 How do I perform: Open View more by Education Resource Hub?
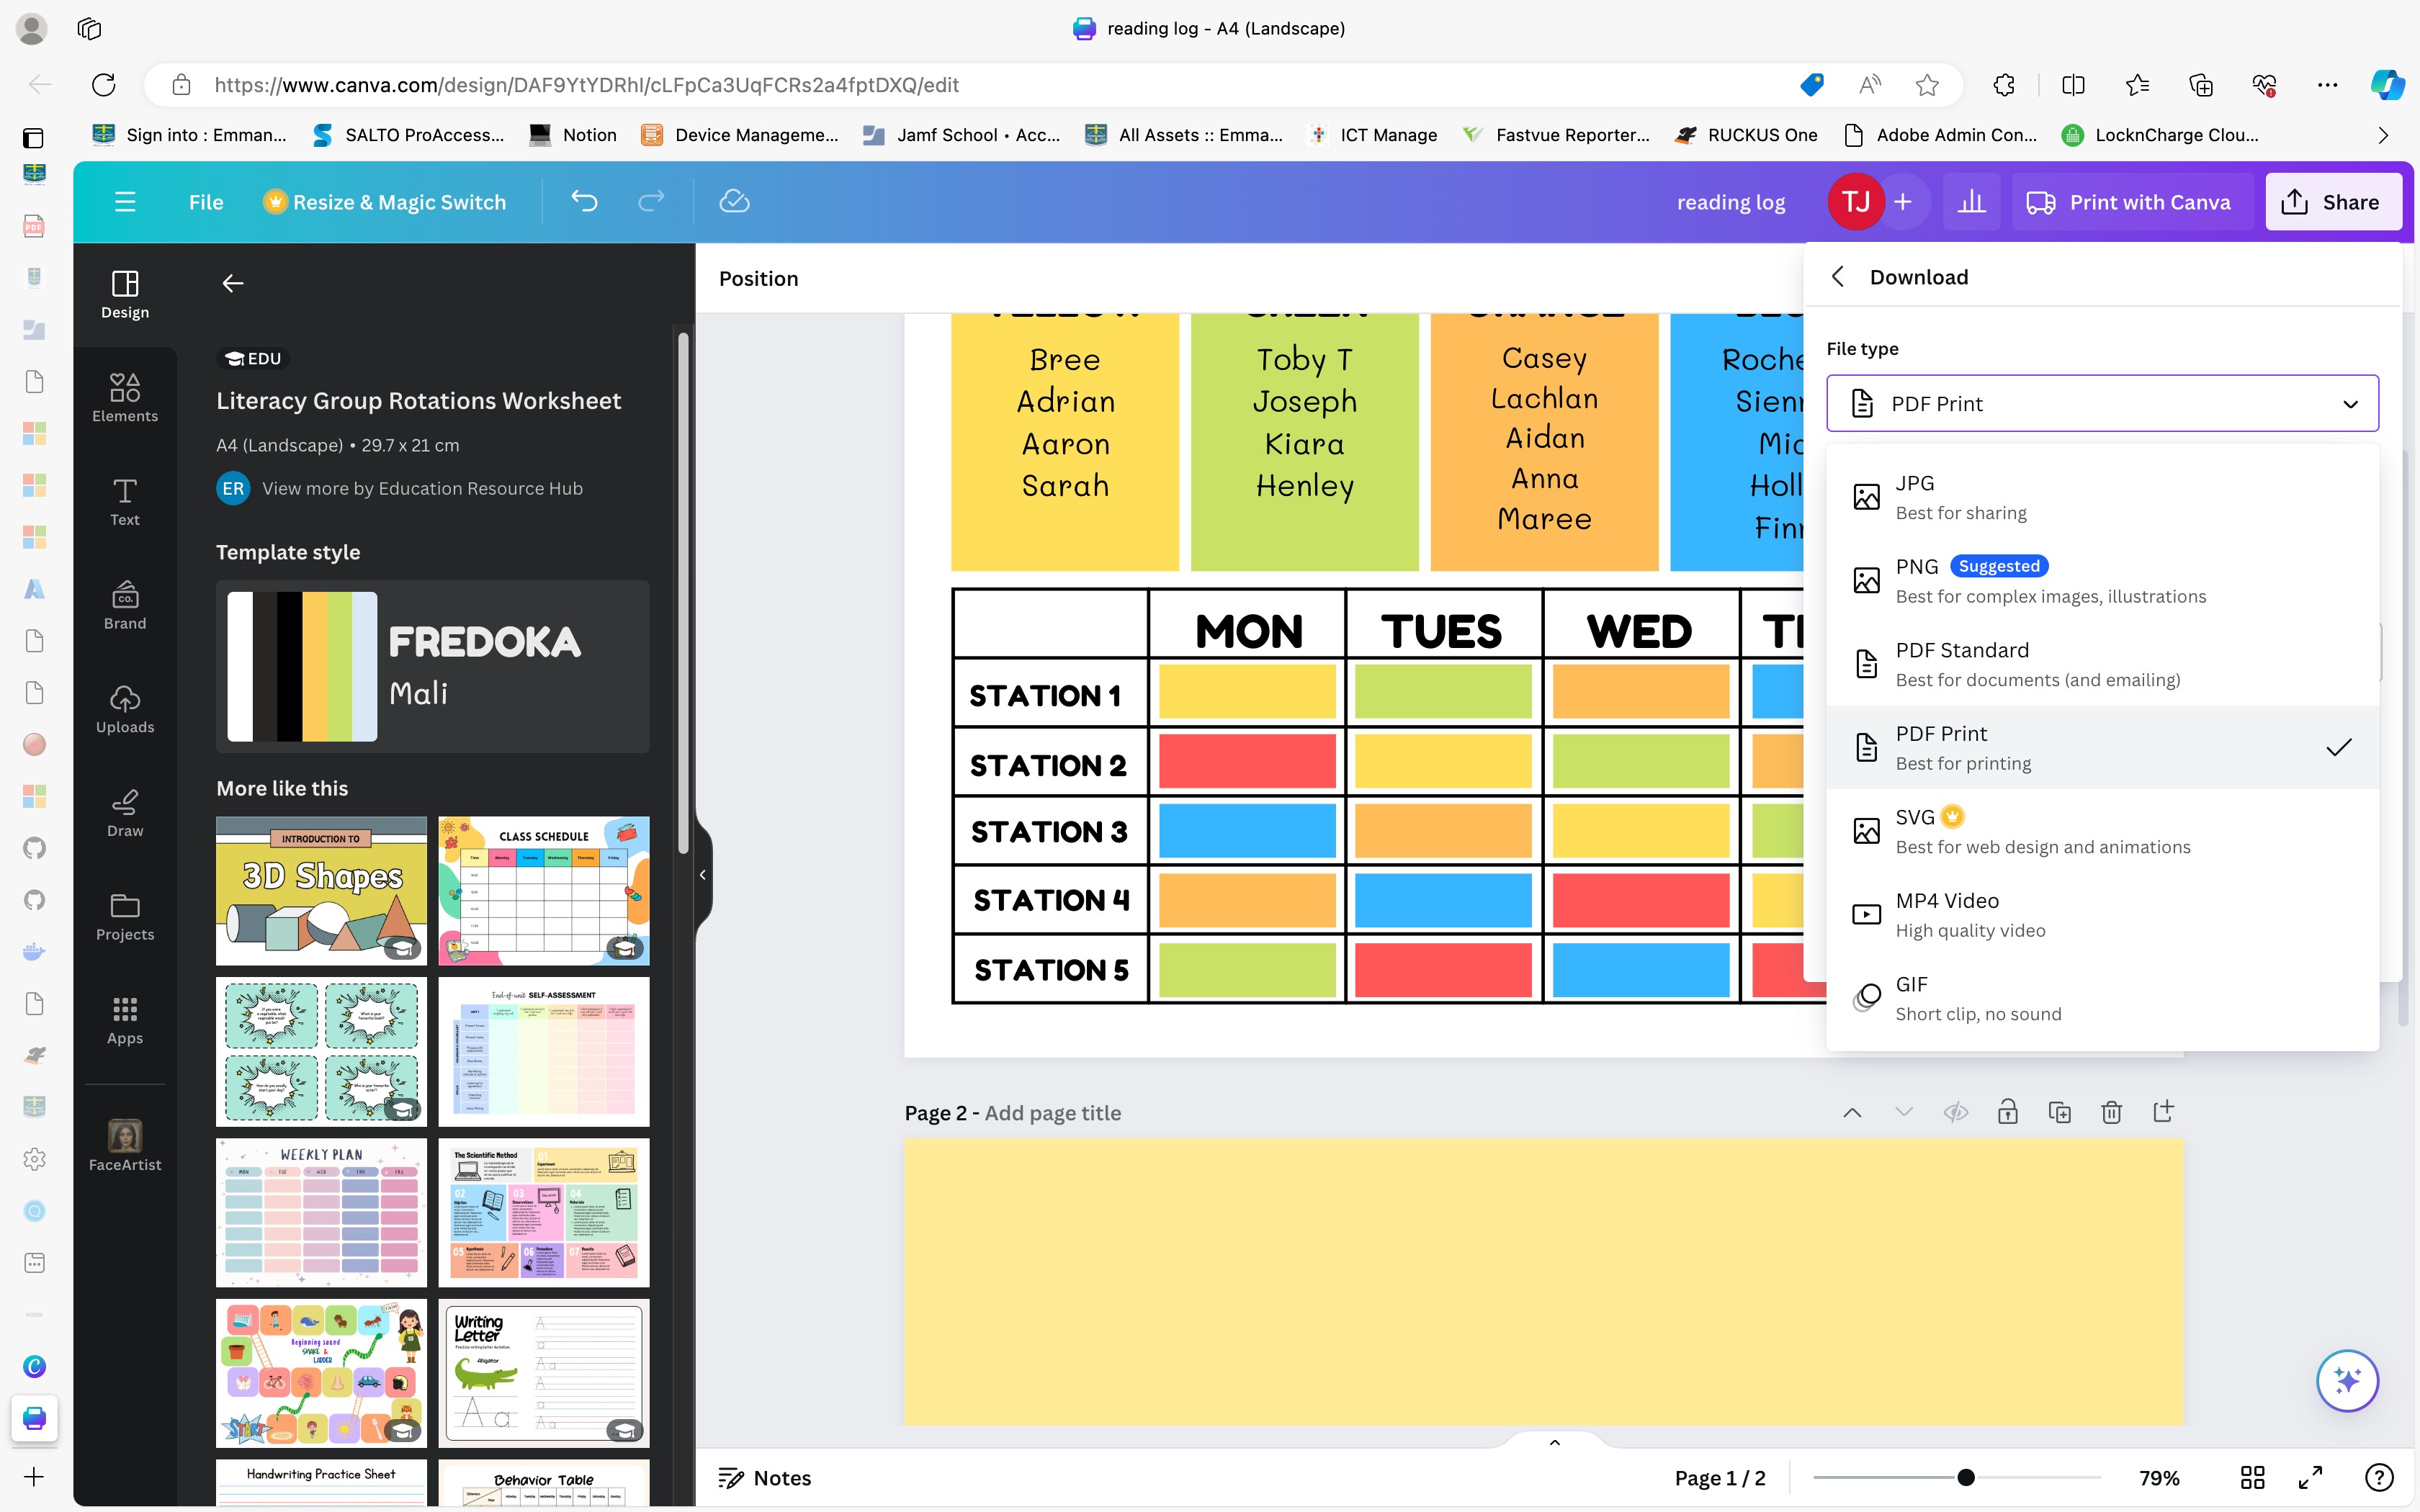[x=421, y=488]
